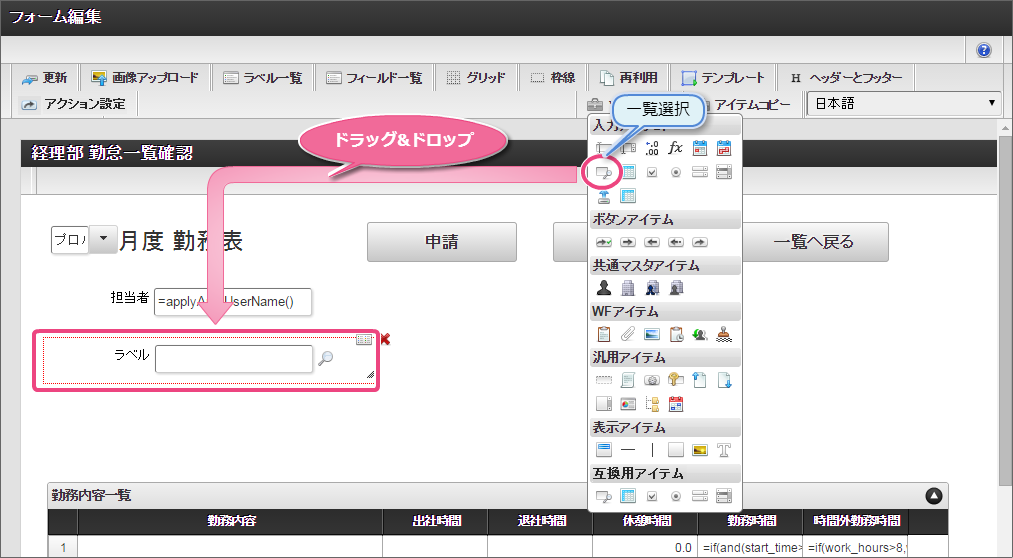
Task: Pick the checkbox item in 入力アイテム
Action: click(x=652, y=172)
